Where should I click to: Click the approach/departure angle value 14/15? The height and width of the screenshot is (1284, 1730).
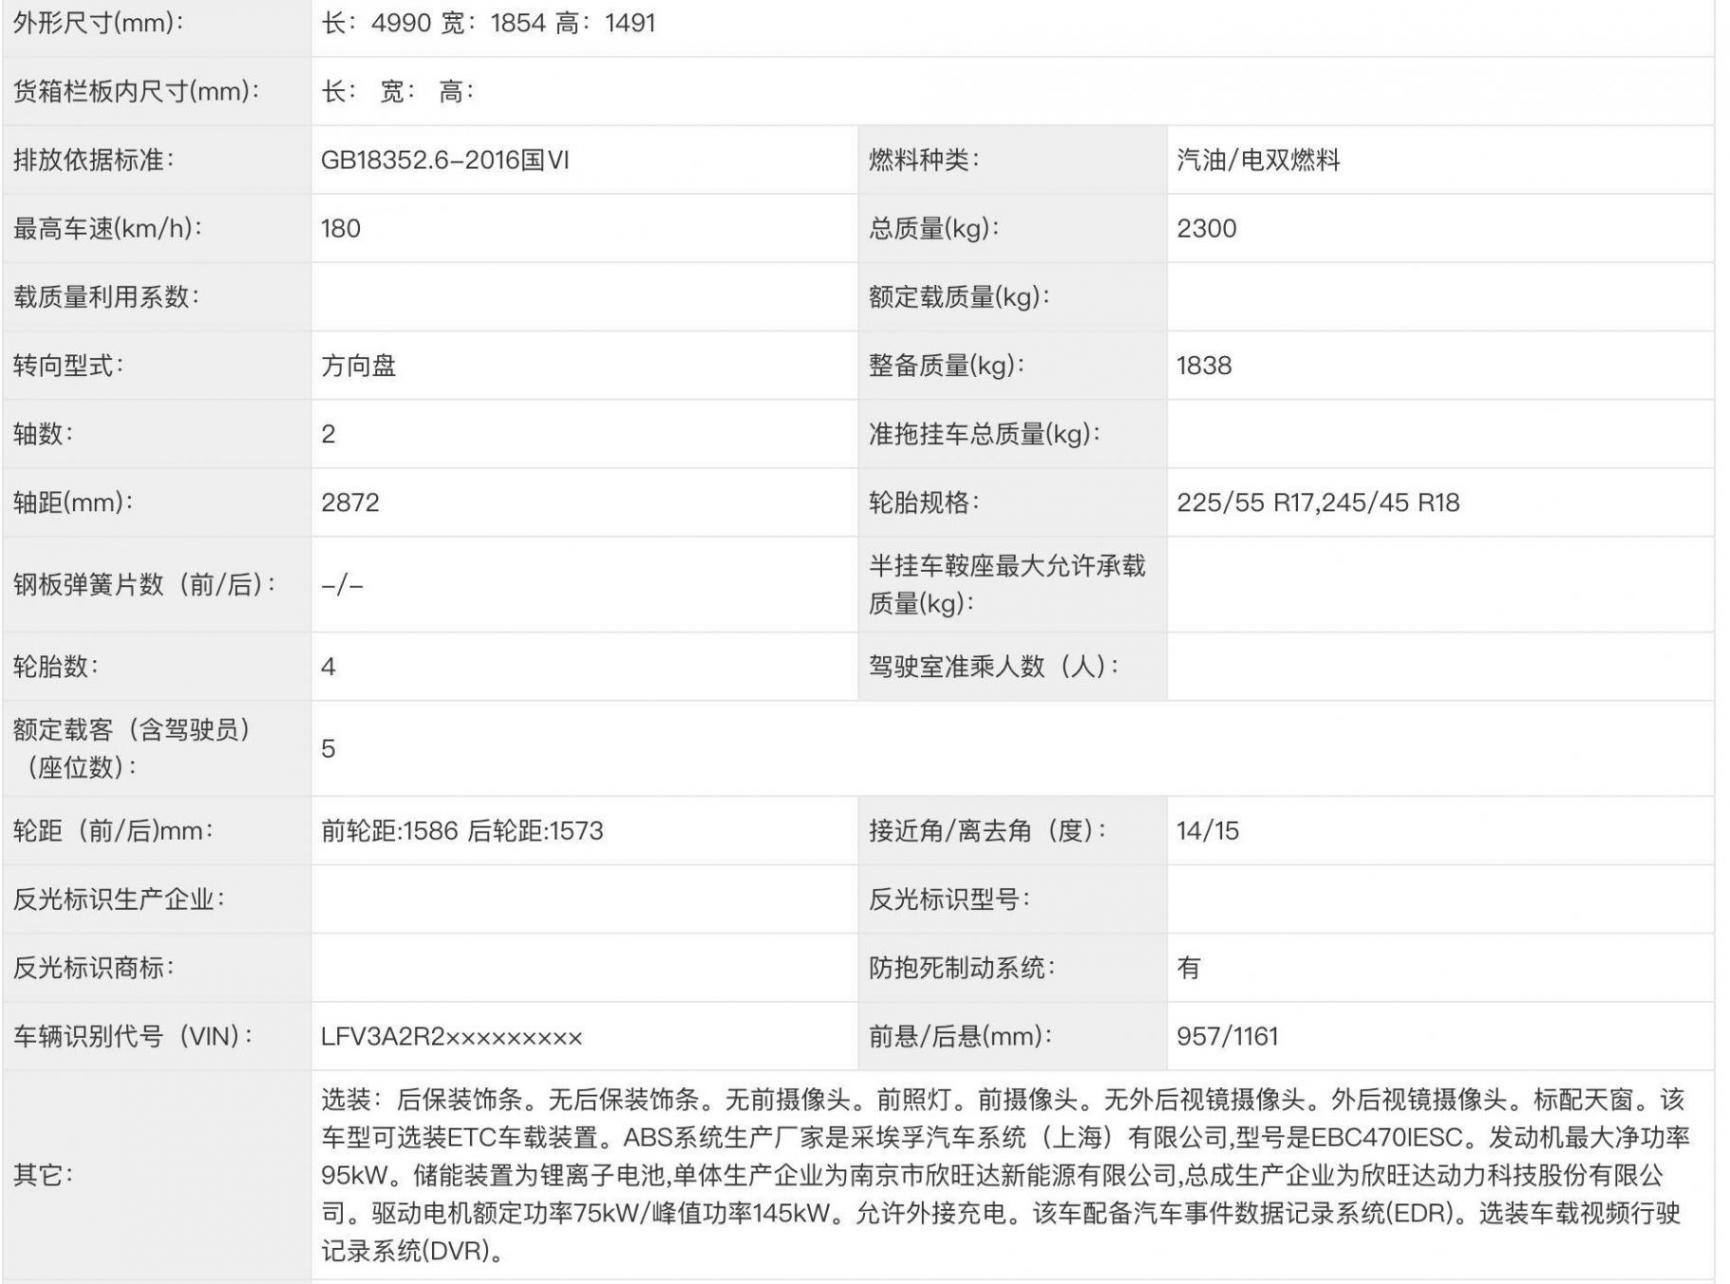click(1207, 831)
